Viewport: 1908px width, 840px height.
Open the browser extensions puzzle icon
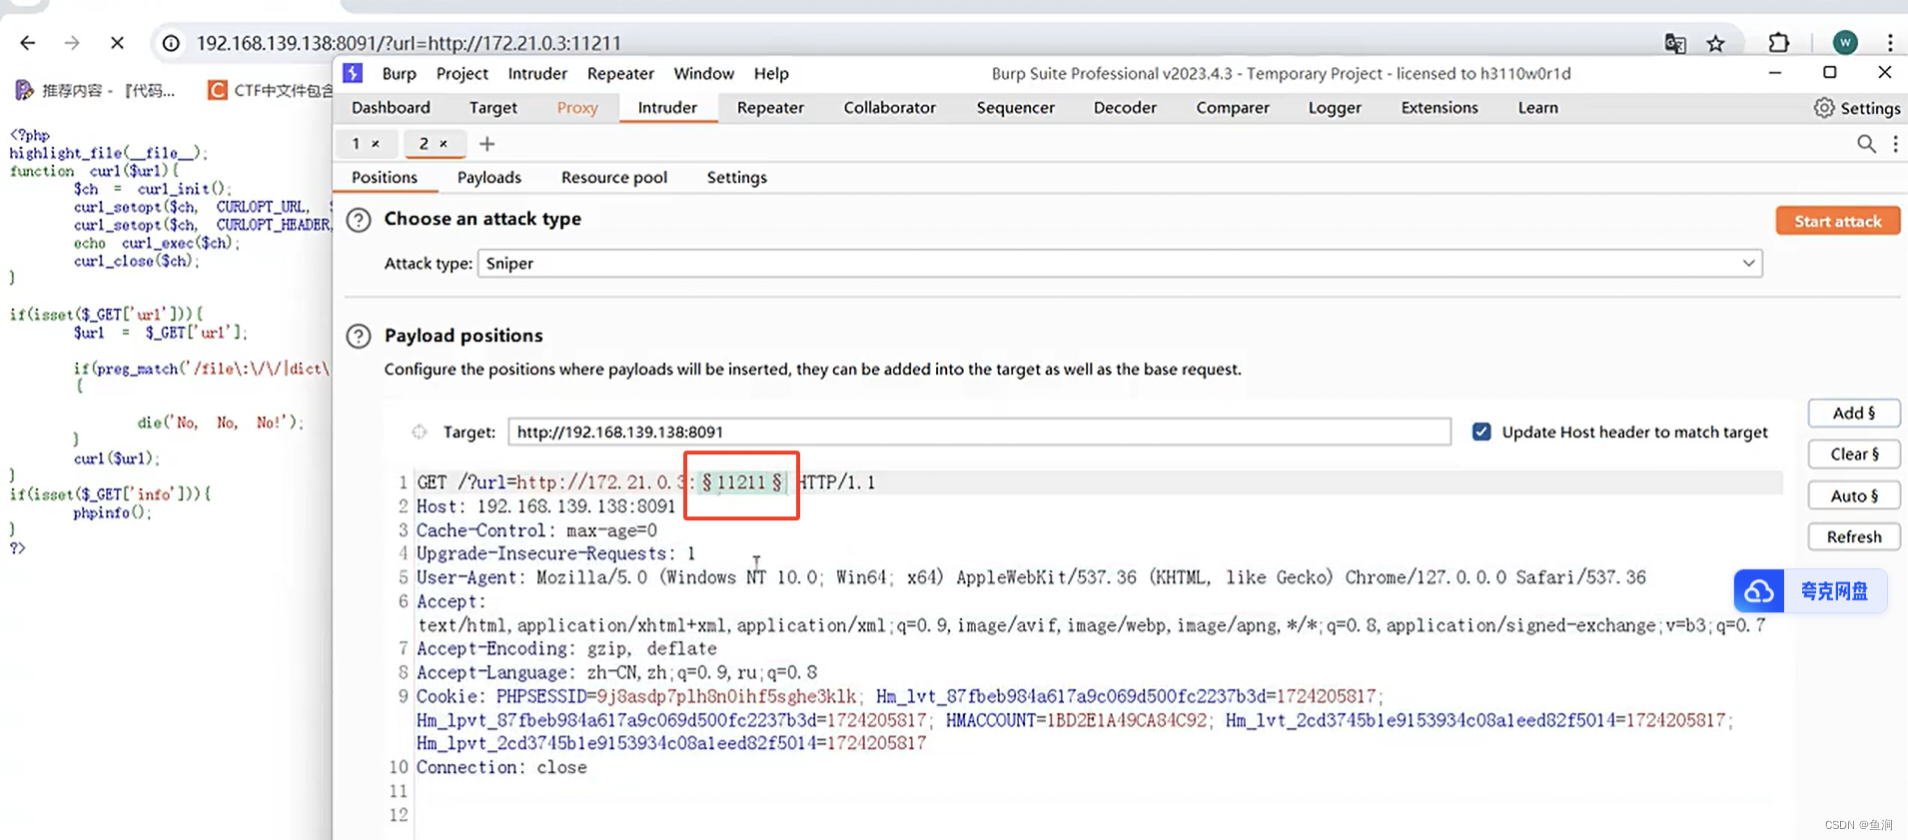pos(1778,43)
